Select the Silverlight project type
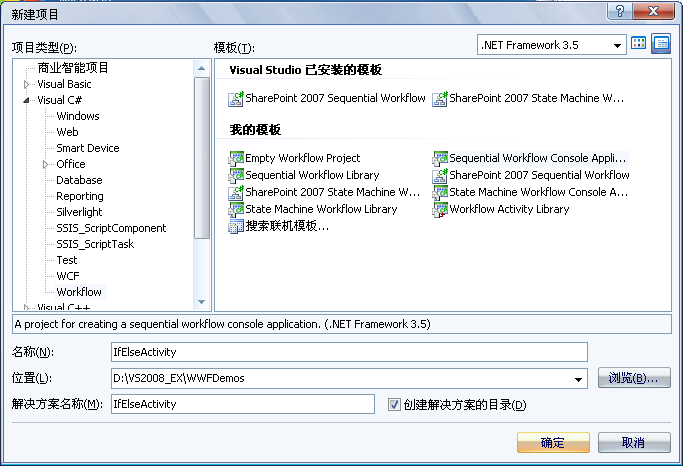This screenshot has width=683, height=466. click(x=79, y=212)
